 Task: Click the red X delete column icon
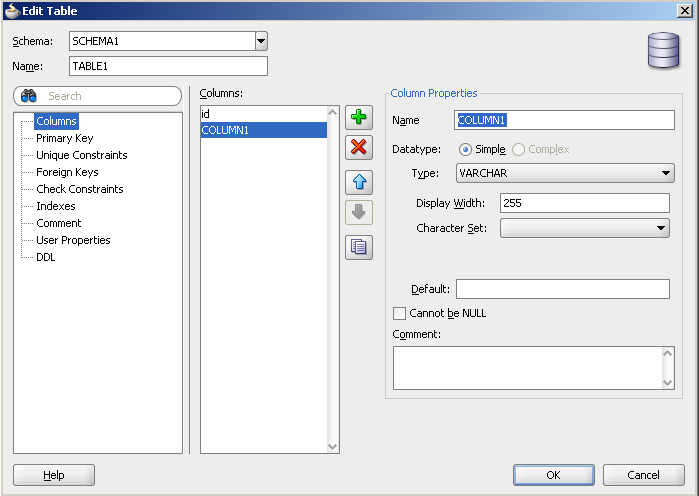(x=358, y=148)
